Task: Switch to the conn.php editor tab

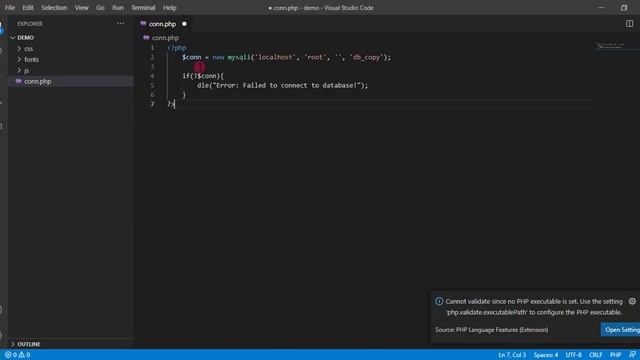Action: [x=162, y=24]
